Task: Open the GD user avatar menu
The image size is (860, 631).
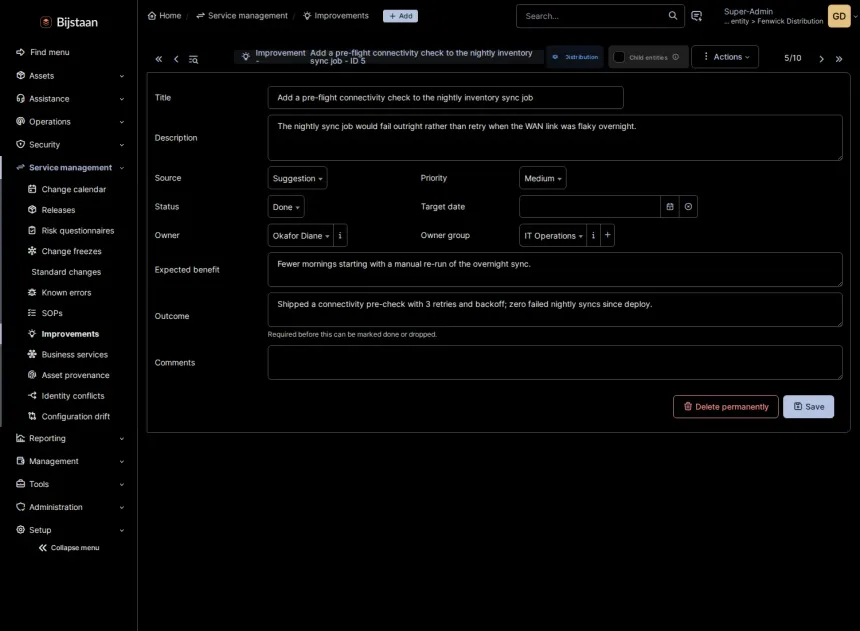Action: coord(839,16)
